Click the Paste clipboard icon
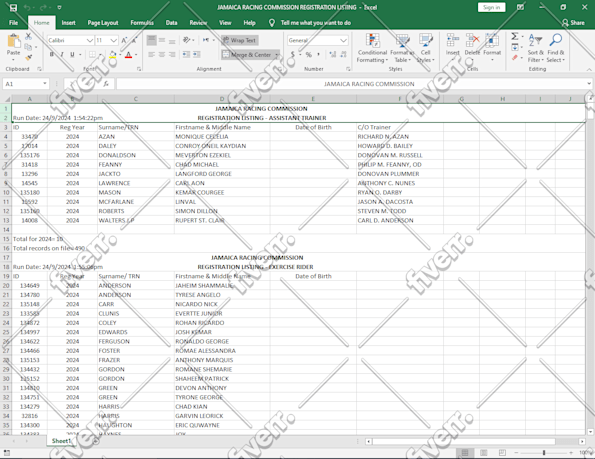The width and height of the screenshot is (595, 459). point(14,41)
